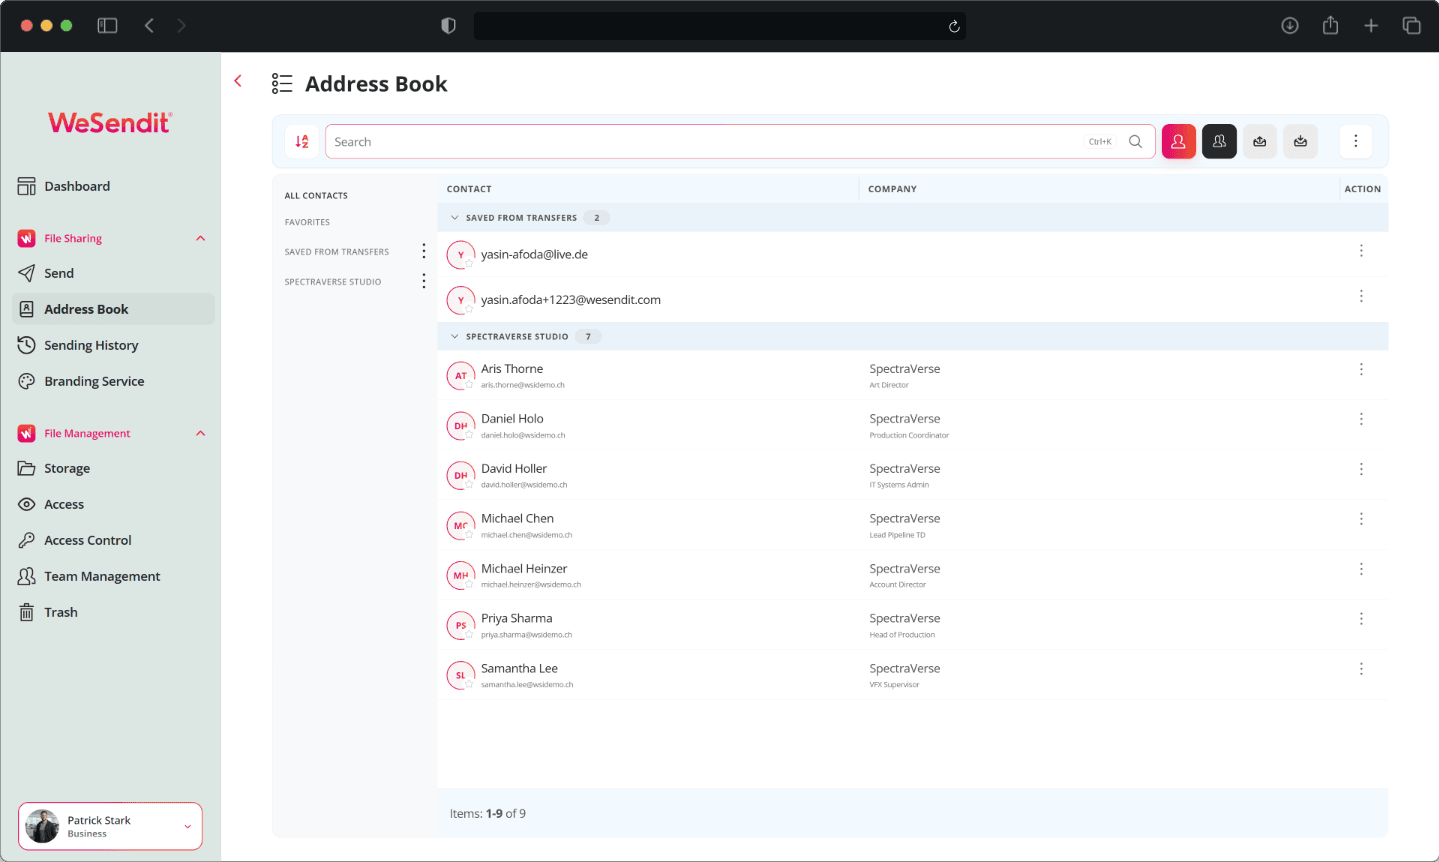Open action menu for Michael Heinzer
This screenshot has width=1439, height=862.
[x=1361, y=569]
